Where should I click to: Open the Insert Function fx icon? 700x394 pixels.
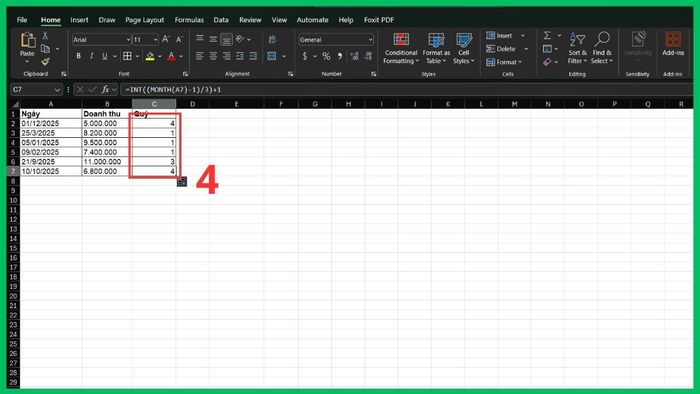(x=105, y=90)
